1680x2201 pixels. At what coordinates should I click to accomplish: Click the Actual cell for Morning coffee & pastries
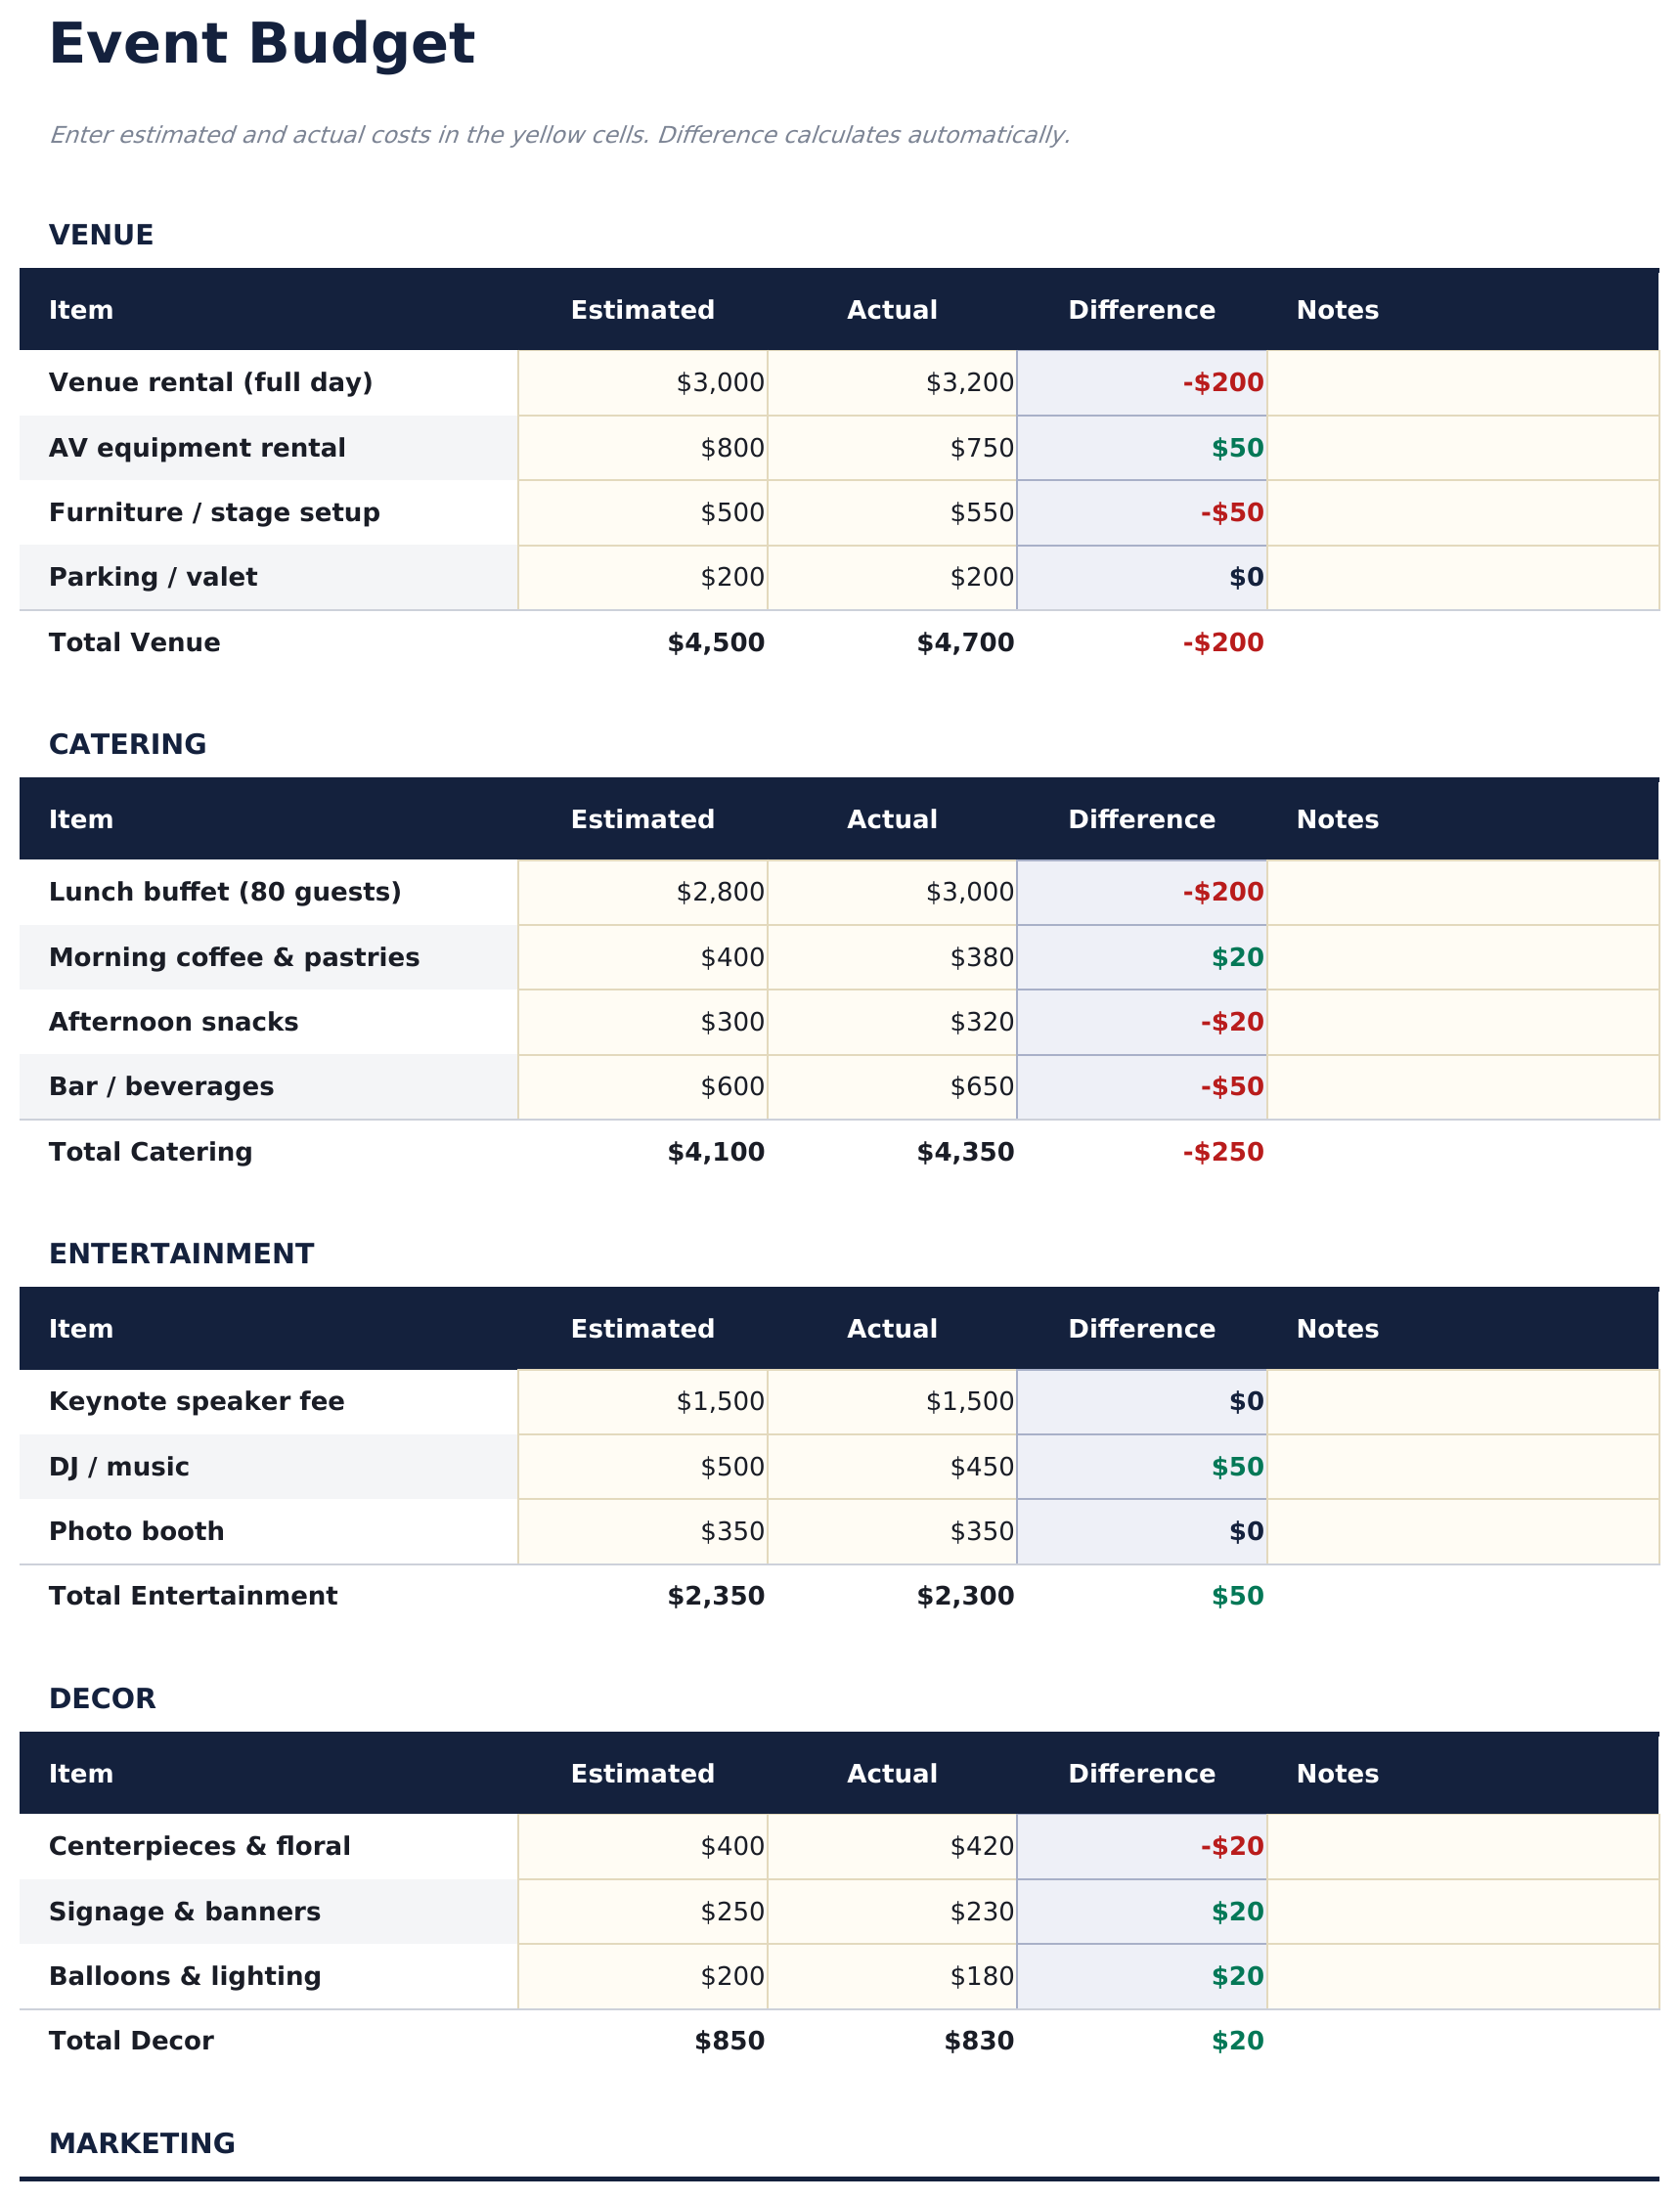pyautogui.click(x=892, y=957)
